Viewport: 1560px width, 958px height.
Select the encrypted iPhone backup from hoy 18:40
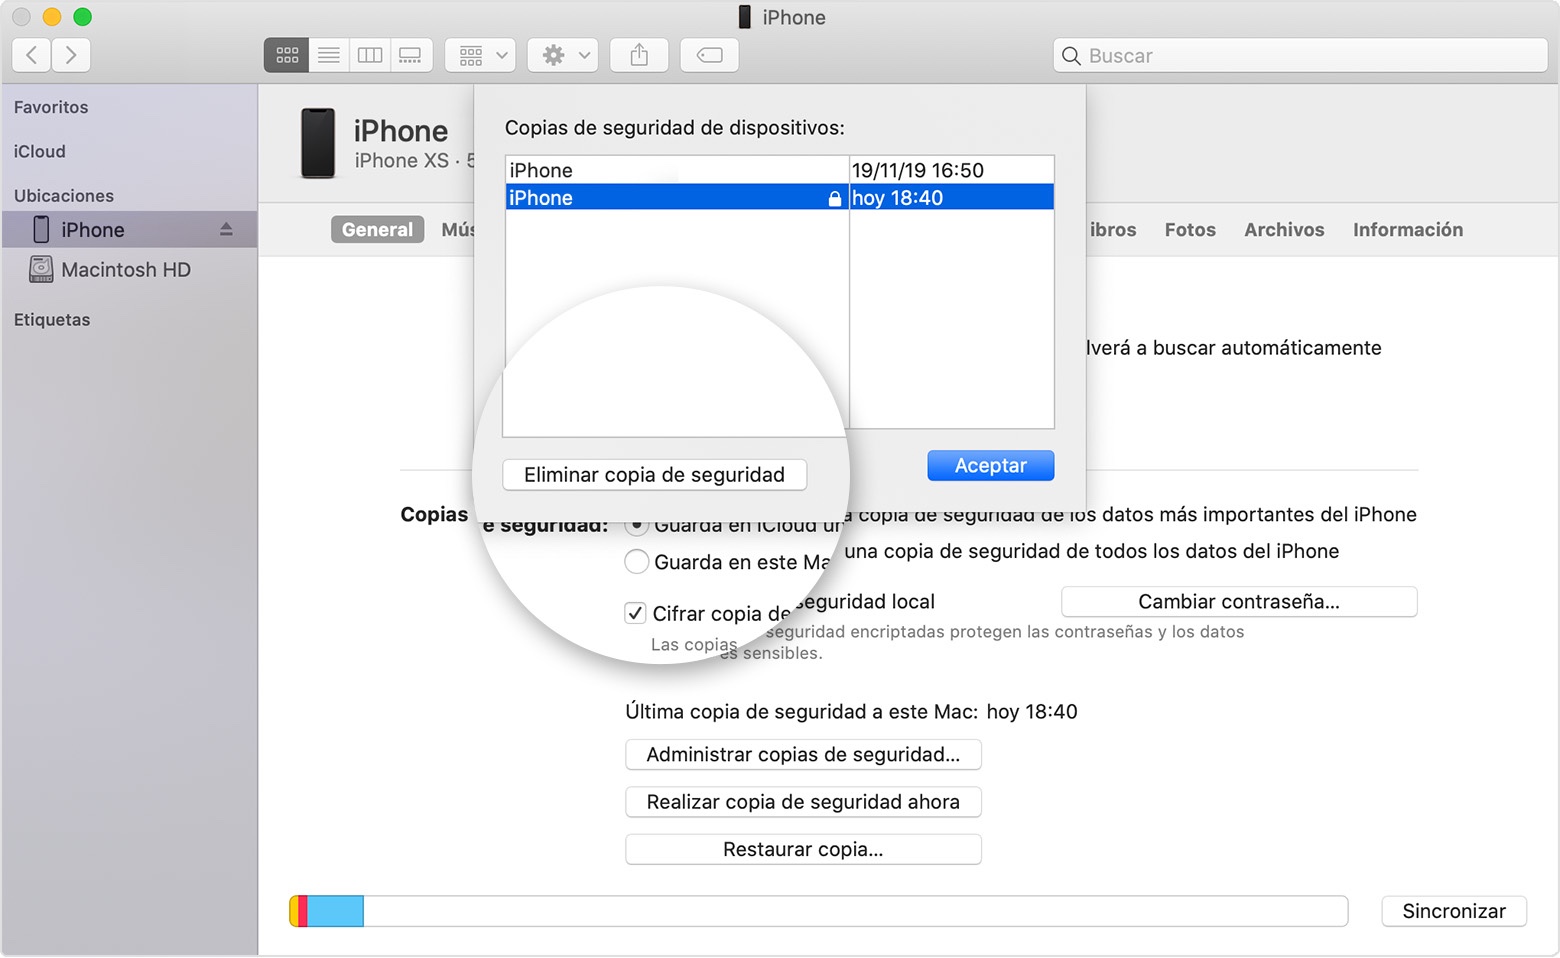click(780, 198)
